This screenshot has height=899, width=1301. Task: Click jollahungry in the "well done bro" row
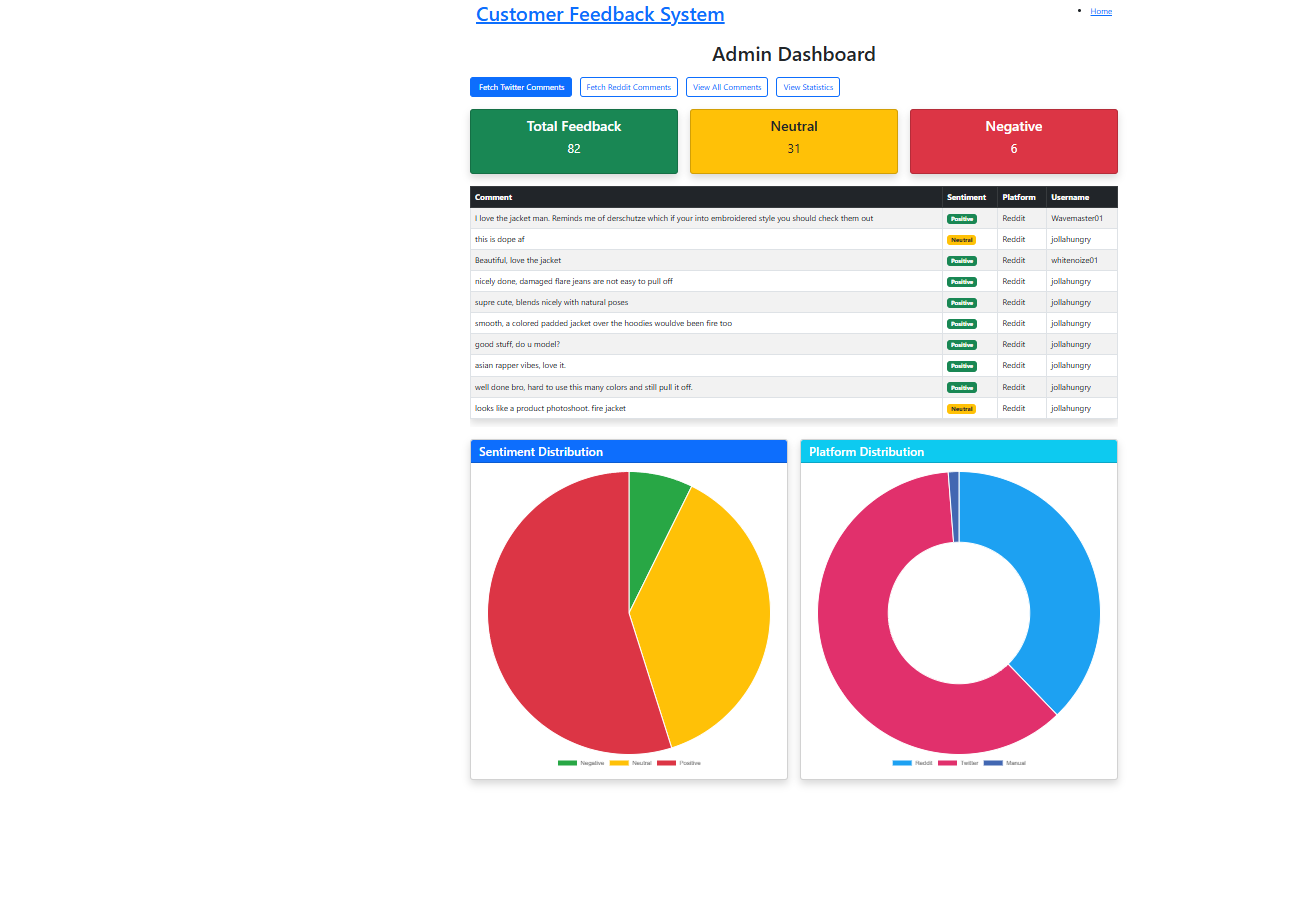pyautogui.click(x=1071, y=387)
